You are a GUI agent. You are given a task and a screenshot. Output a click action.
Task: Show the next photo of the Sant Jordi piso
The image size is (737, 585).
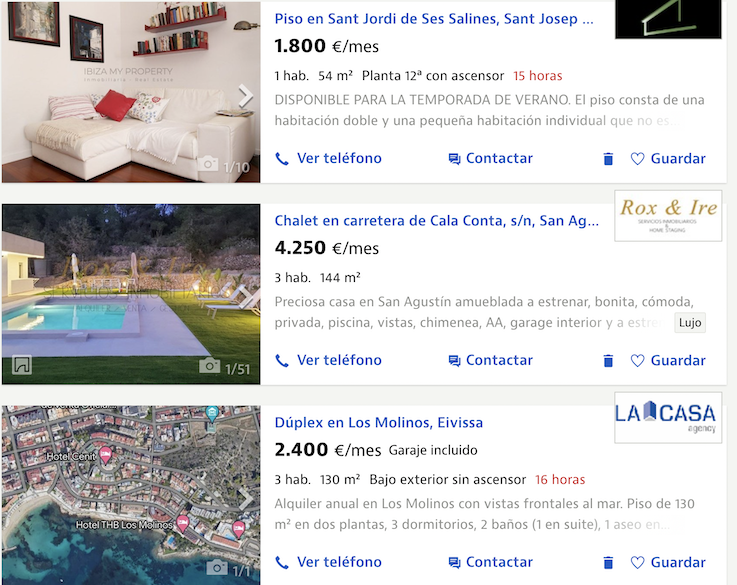click(x=245, y=96)
